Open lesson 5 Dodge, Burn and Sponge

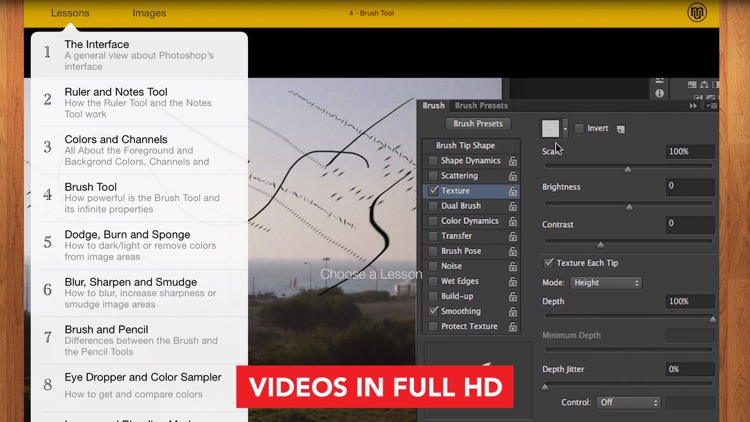point(139,245)
